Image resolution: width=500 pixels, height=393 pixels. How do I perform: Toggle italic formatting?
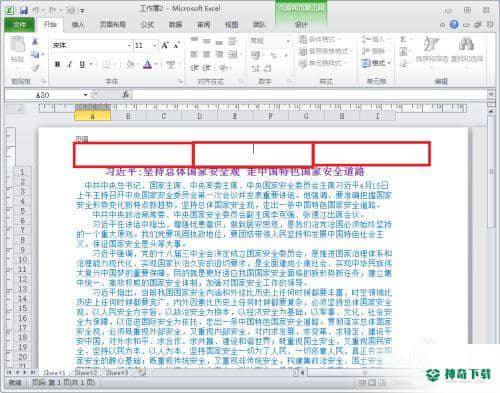tap(70, 64)
